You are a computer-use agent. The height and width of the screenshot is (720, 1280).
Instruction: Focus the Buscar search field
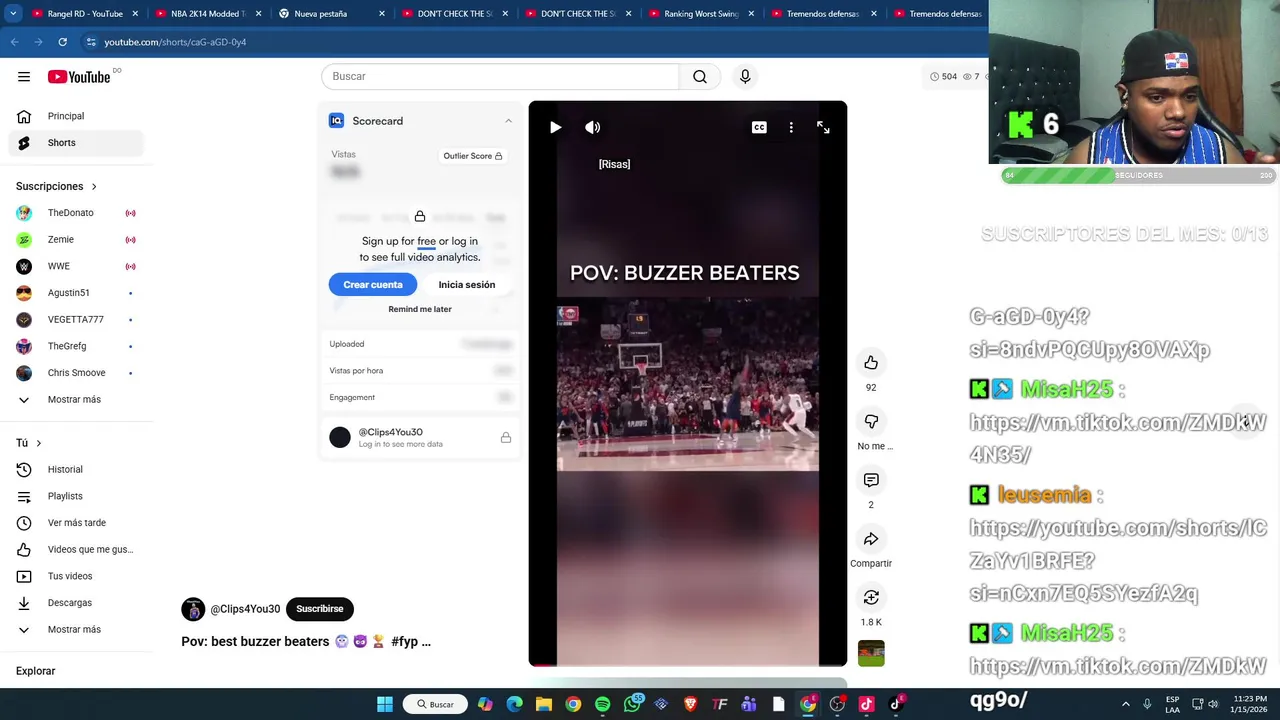[x=500, y=77]
